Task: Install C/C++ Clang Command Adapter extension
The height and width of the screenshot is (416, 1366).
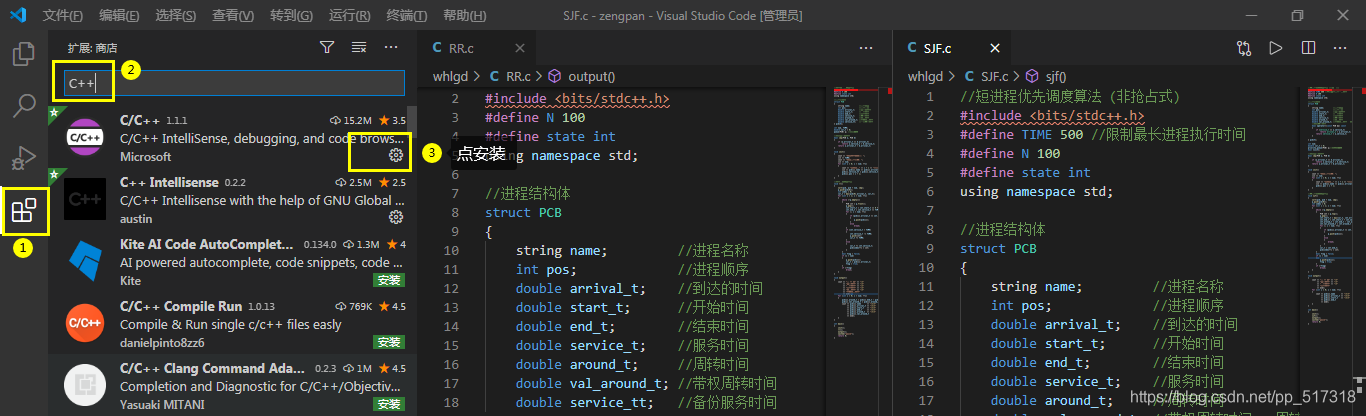Action: click(x=389, y=404)
